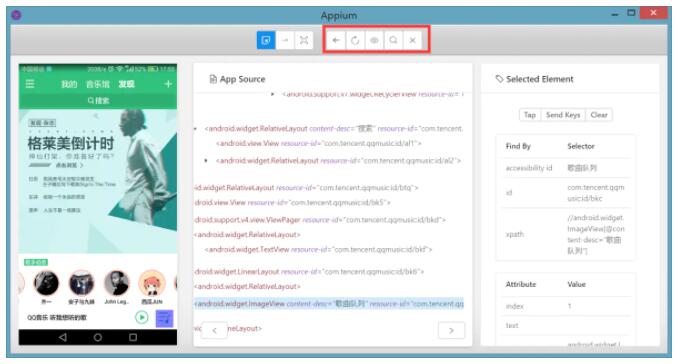Click the Selected Element panel heading

pyautogui.click(x=535, y=79)
